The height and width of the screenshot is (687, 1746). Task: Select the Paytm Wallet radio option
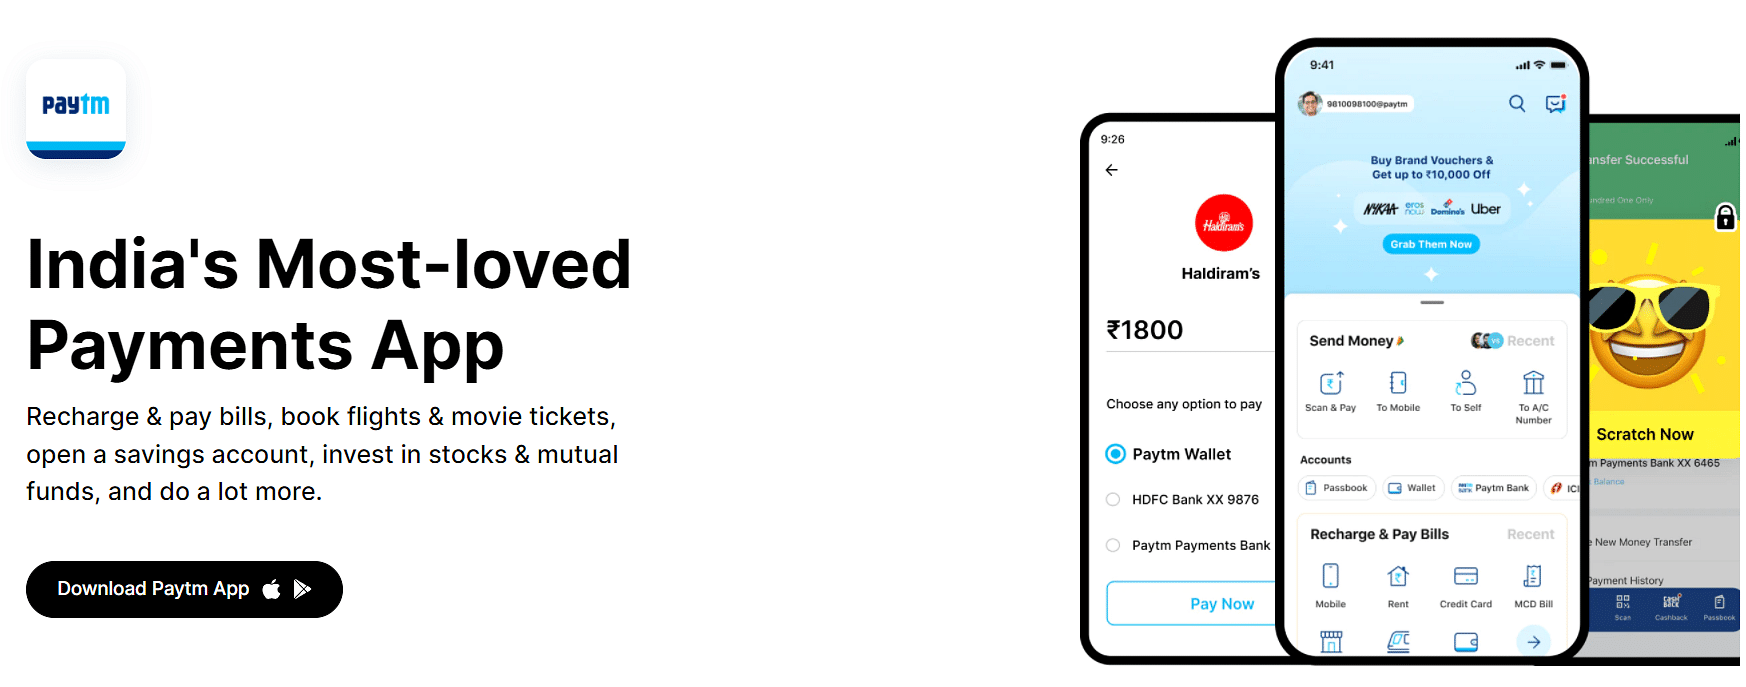click(1115, 454)
